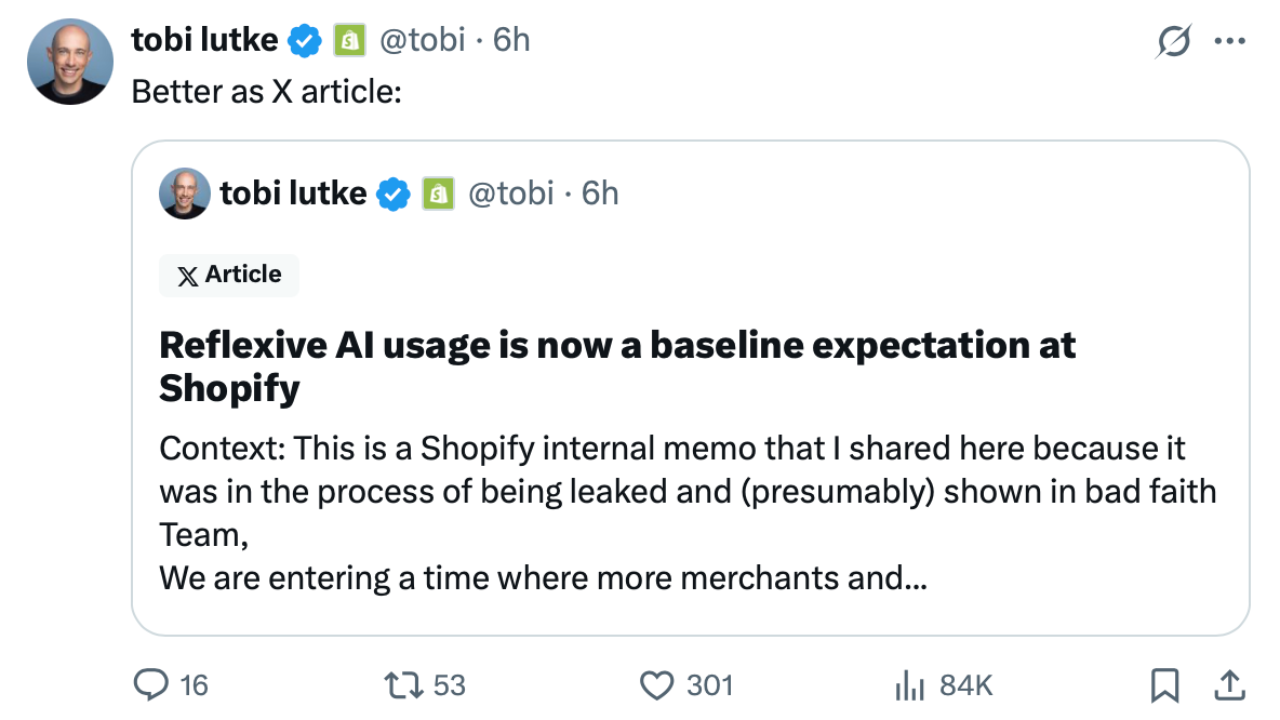Like the tweet with heart icon
Screen dimensions: 1280x720
coord(657,685)
